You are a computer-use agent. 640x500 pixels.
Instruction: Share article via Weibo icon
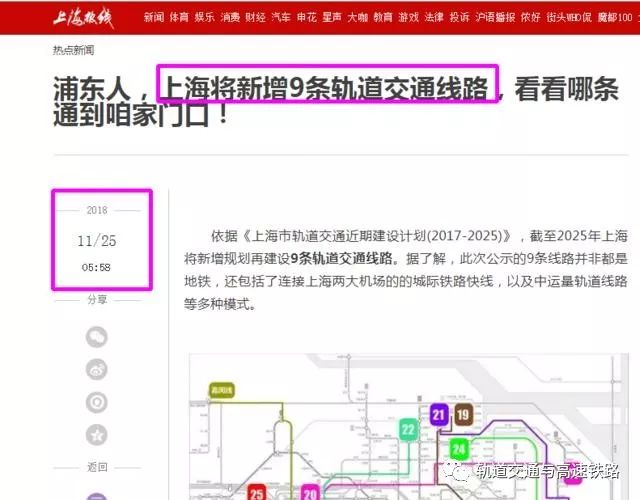pyautogui.click(x=97, y=370)
